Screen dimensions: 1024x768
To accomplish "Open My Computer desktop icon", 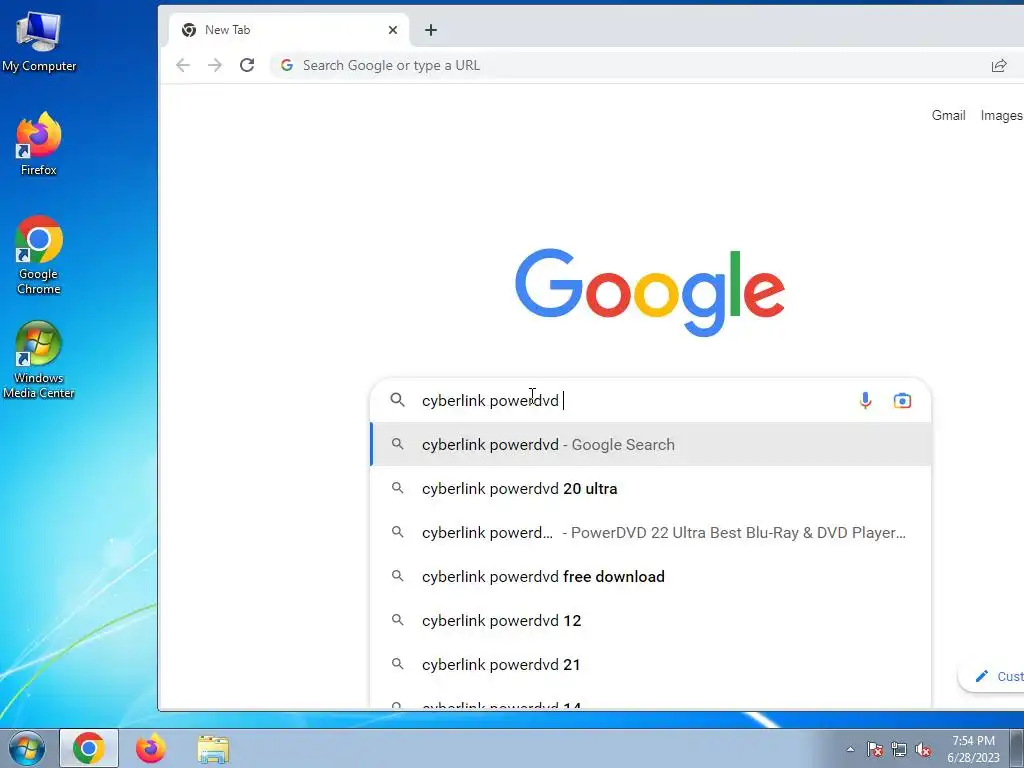I will 39,42.
